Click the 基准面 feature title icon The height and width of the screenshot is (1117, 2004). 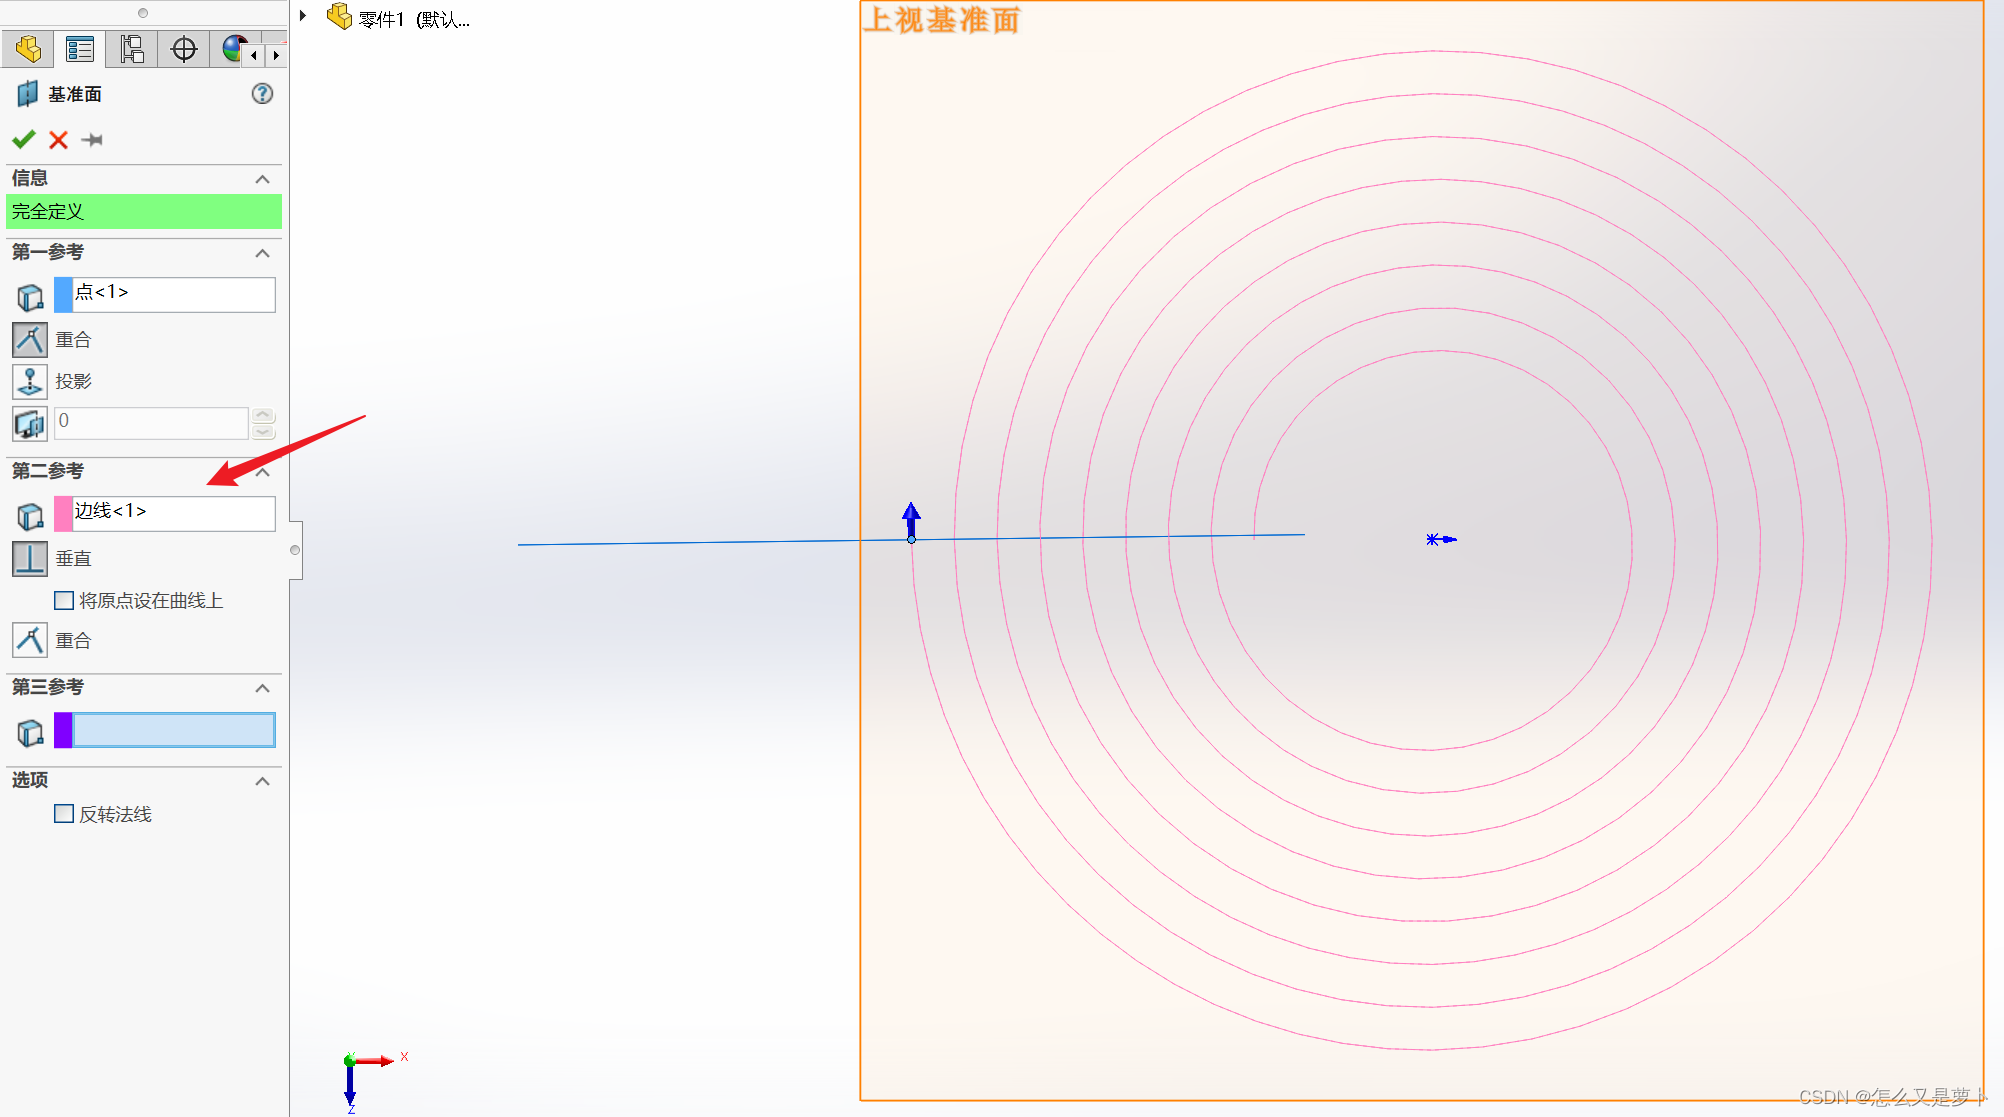pos(28,94)
